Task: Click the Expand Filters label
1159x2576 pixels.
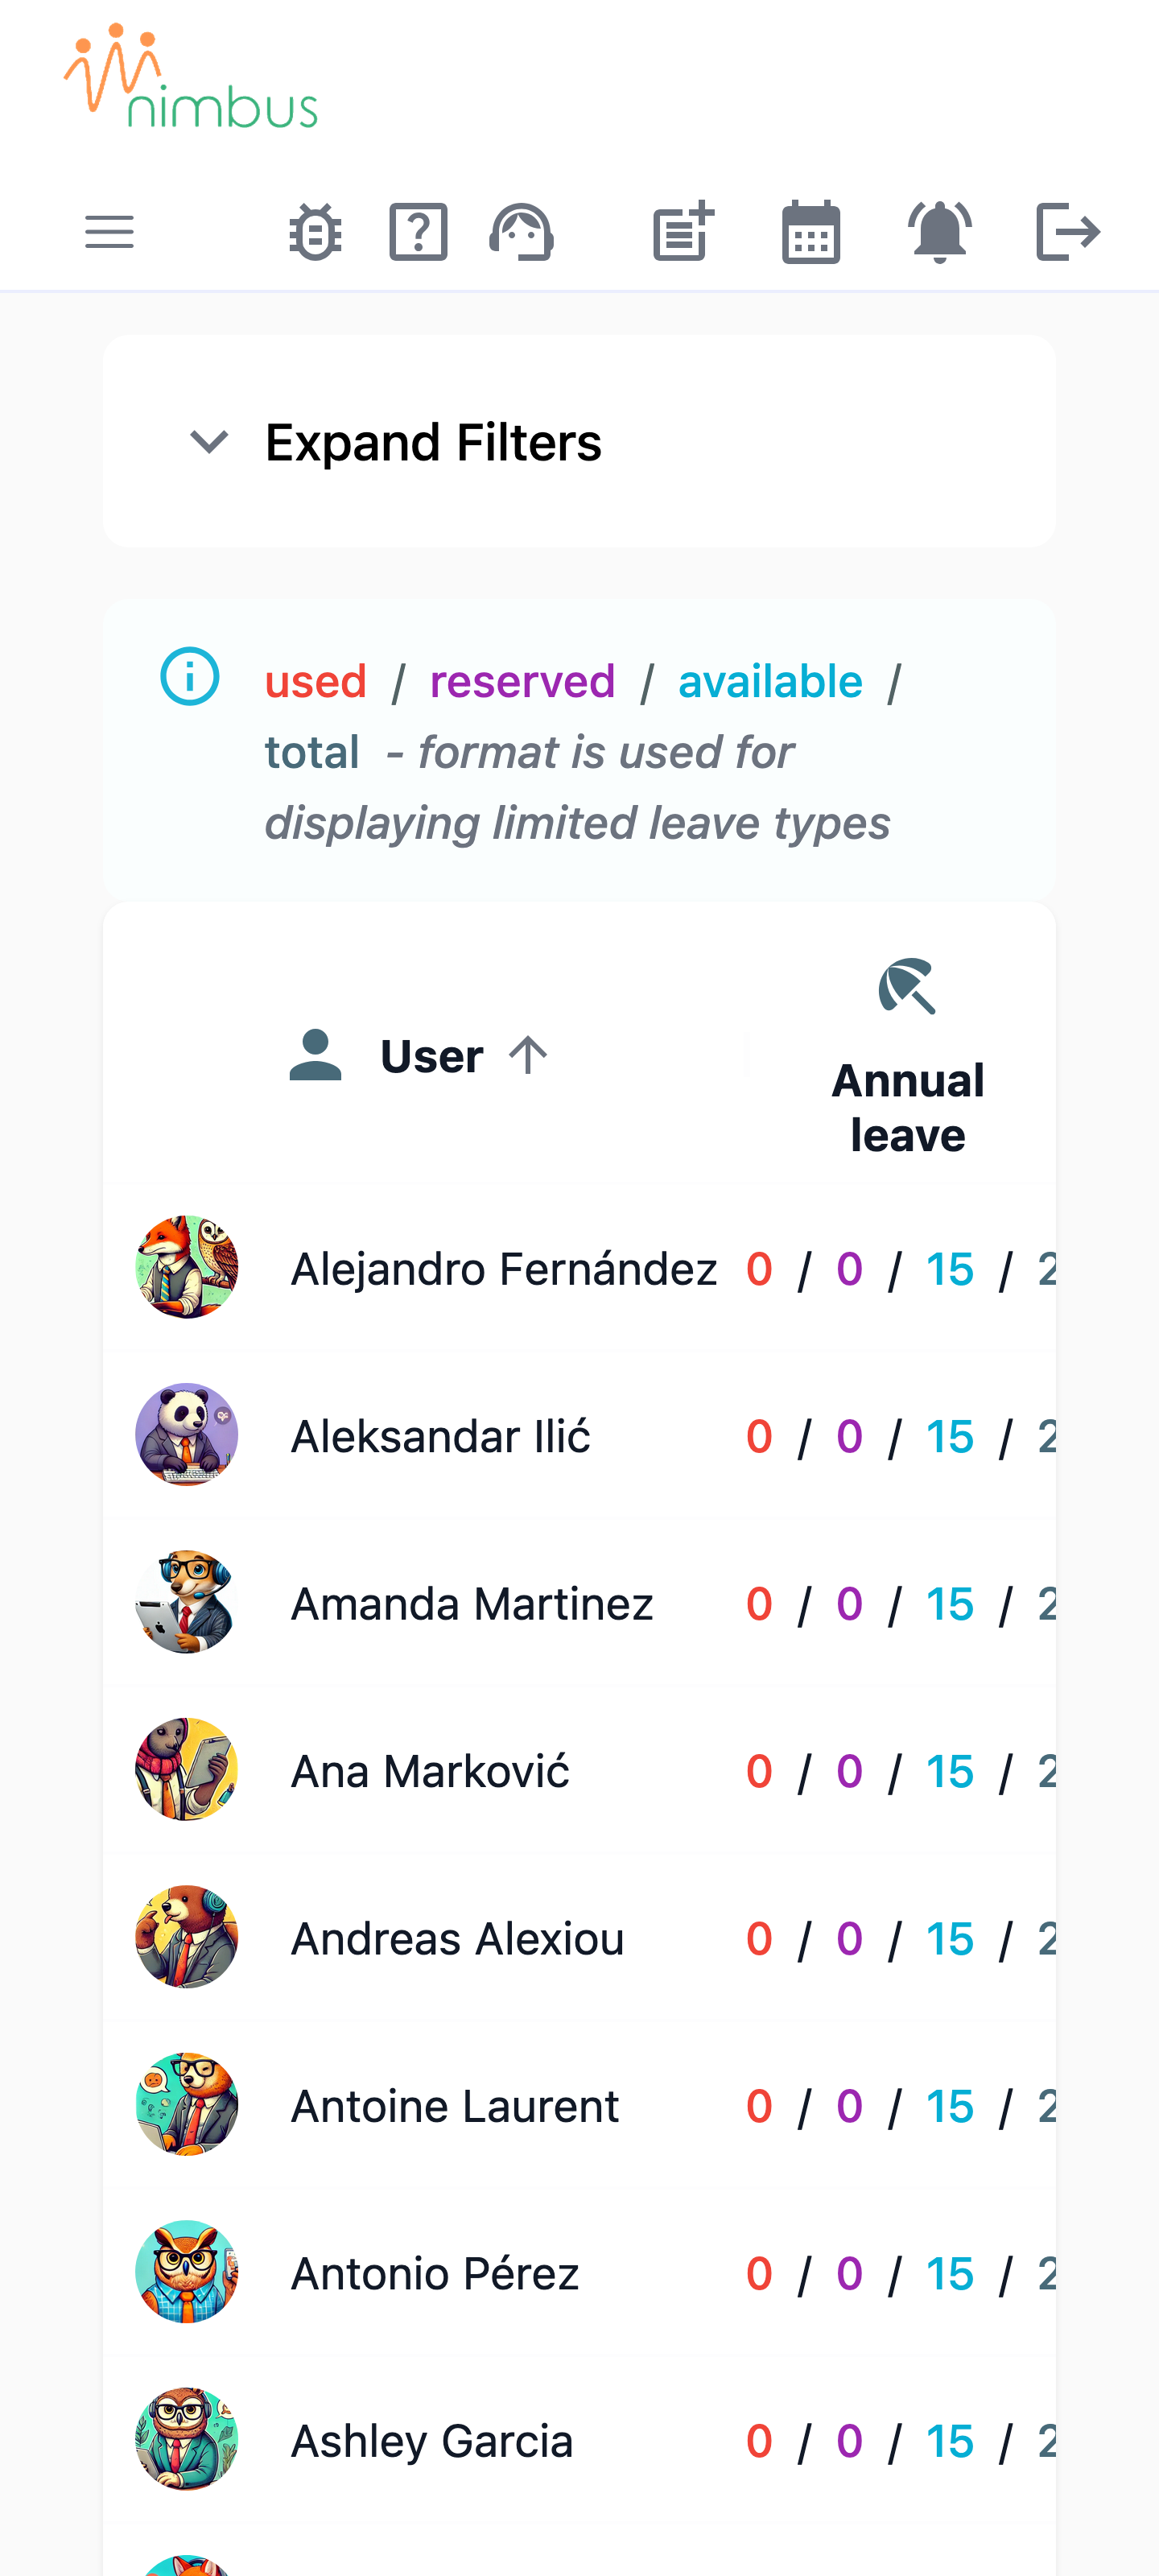Action: coord(433,442)
